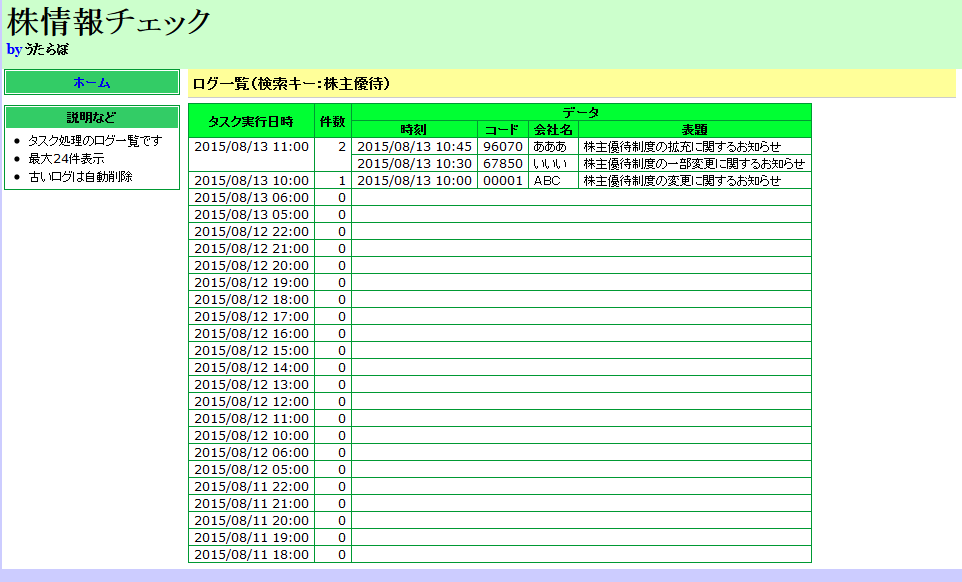Click stock code 96070 cell
This screenshot has width=962, height=582.
(502, 146)
